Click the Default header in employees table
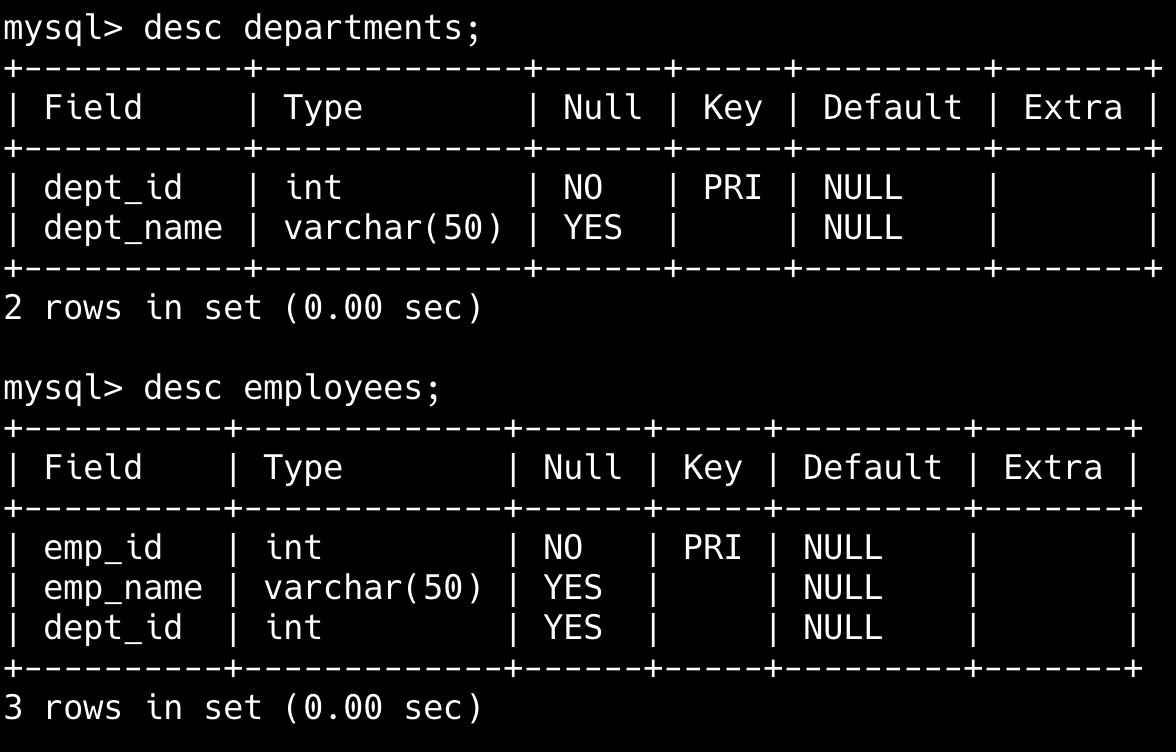 [872, 468]
